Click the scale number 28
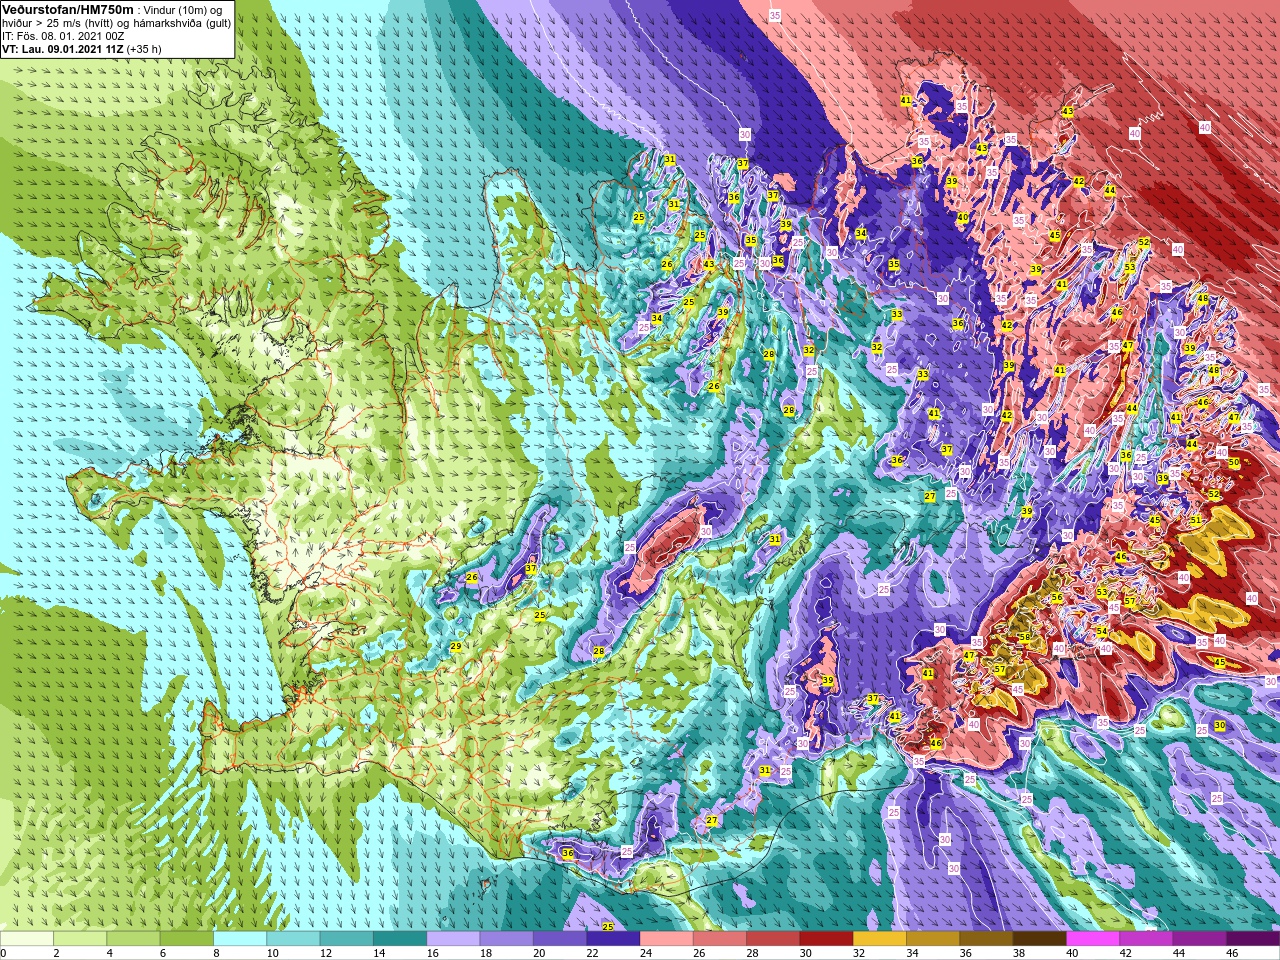 (752, 953)
